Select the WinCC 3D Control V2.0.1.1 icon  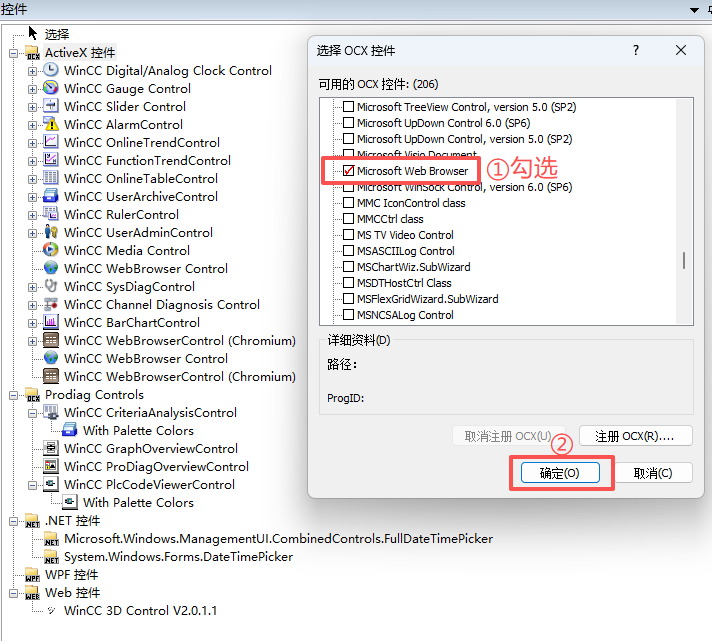coord(51,611)
